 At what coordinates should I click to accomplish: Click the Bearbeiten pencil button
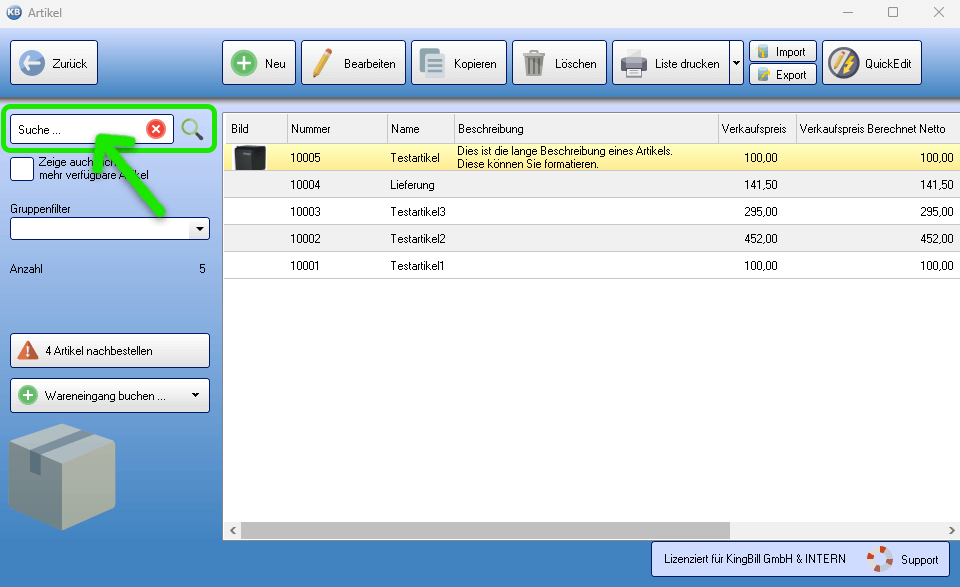(354, 63)
